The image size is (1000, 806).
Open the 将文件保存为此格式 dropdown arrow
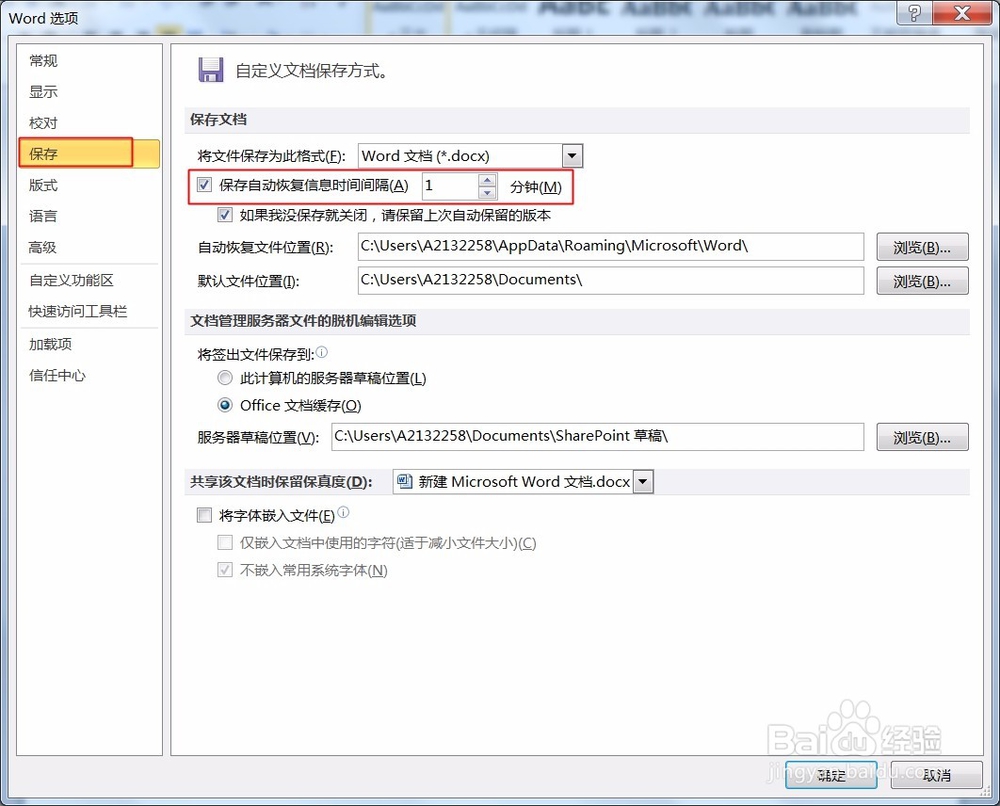(x=572, y=156)
